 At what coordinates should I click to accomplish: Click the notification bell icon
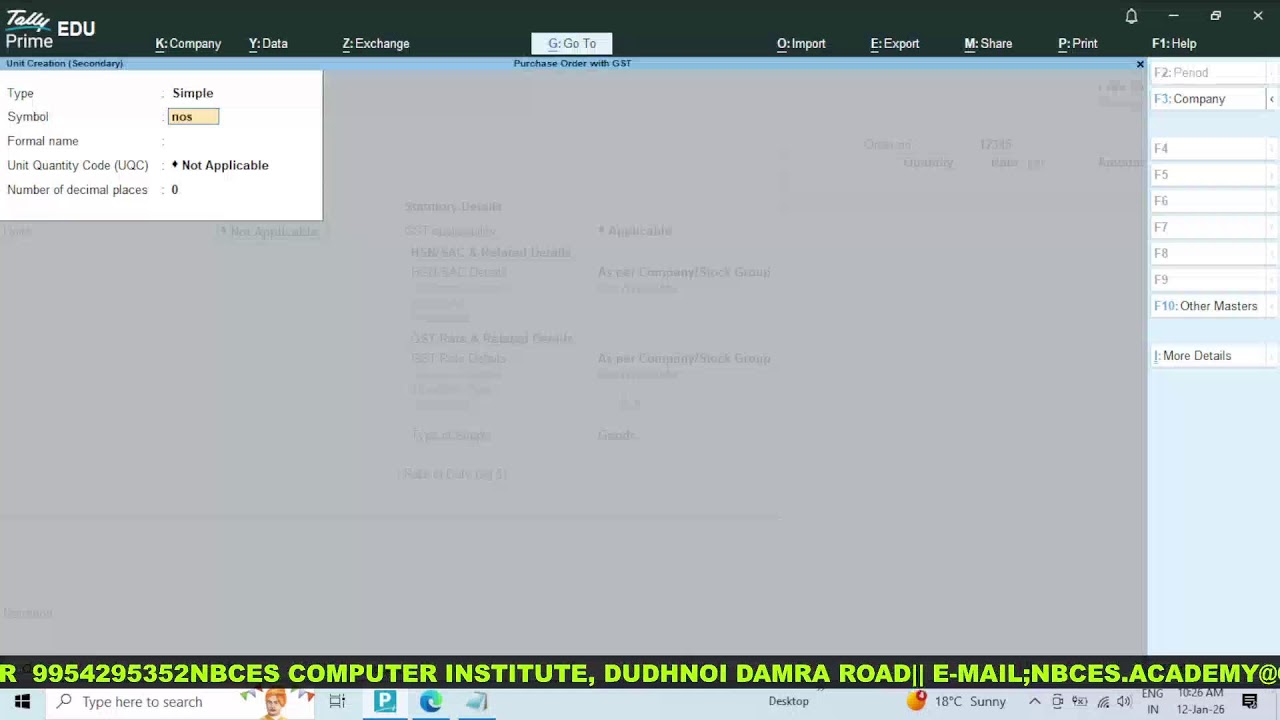[1131, 16]
